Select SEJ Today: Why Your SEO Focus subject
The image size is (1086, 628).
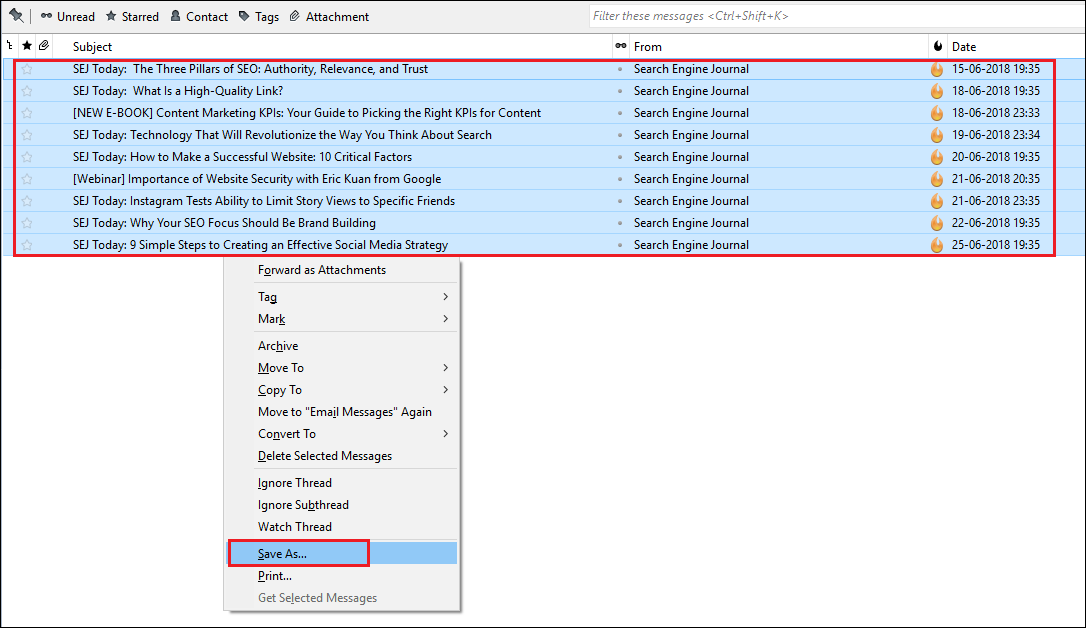(x=224, y=223)
